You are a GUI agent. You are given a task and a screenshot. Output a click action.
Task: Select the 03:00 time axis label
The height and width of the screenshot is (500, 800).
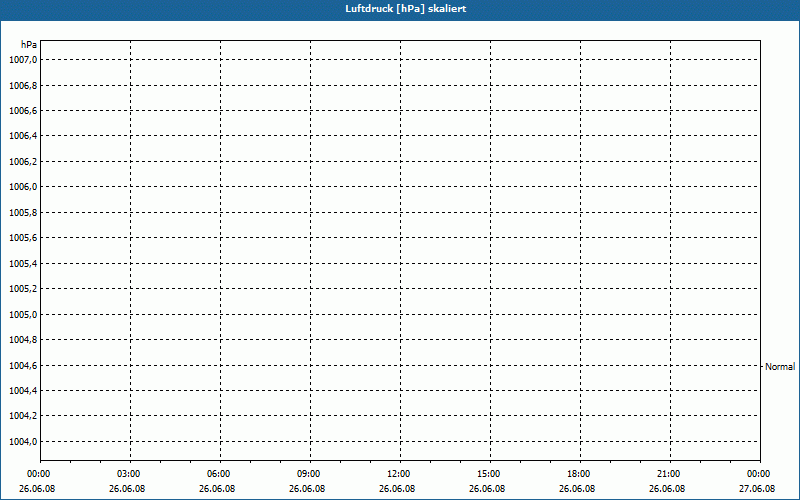(x=129, y=474)
